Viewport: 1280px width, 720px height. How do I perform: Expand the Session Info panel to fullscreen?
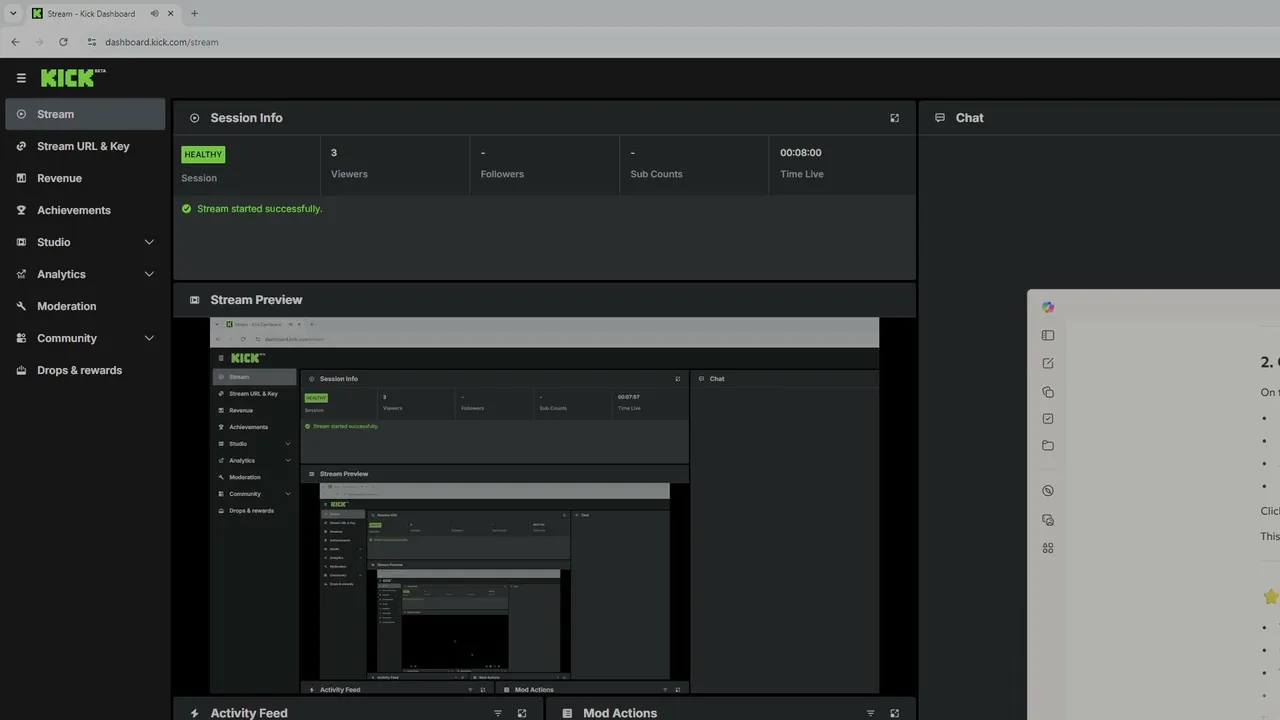[894, 118]
